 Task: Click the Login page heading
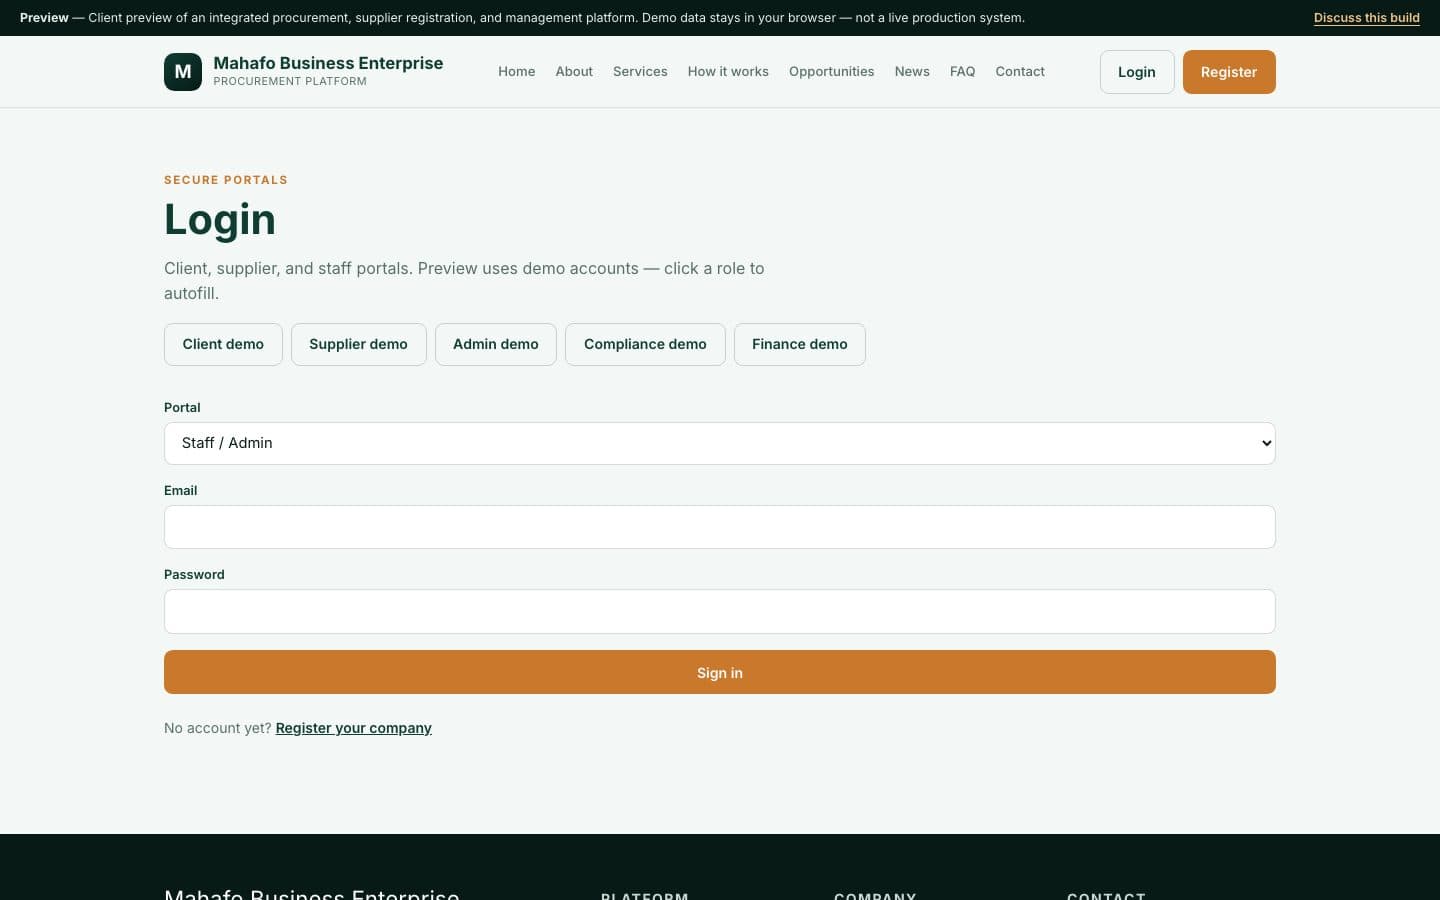coord(220,219)
